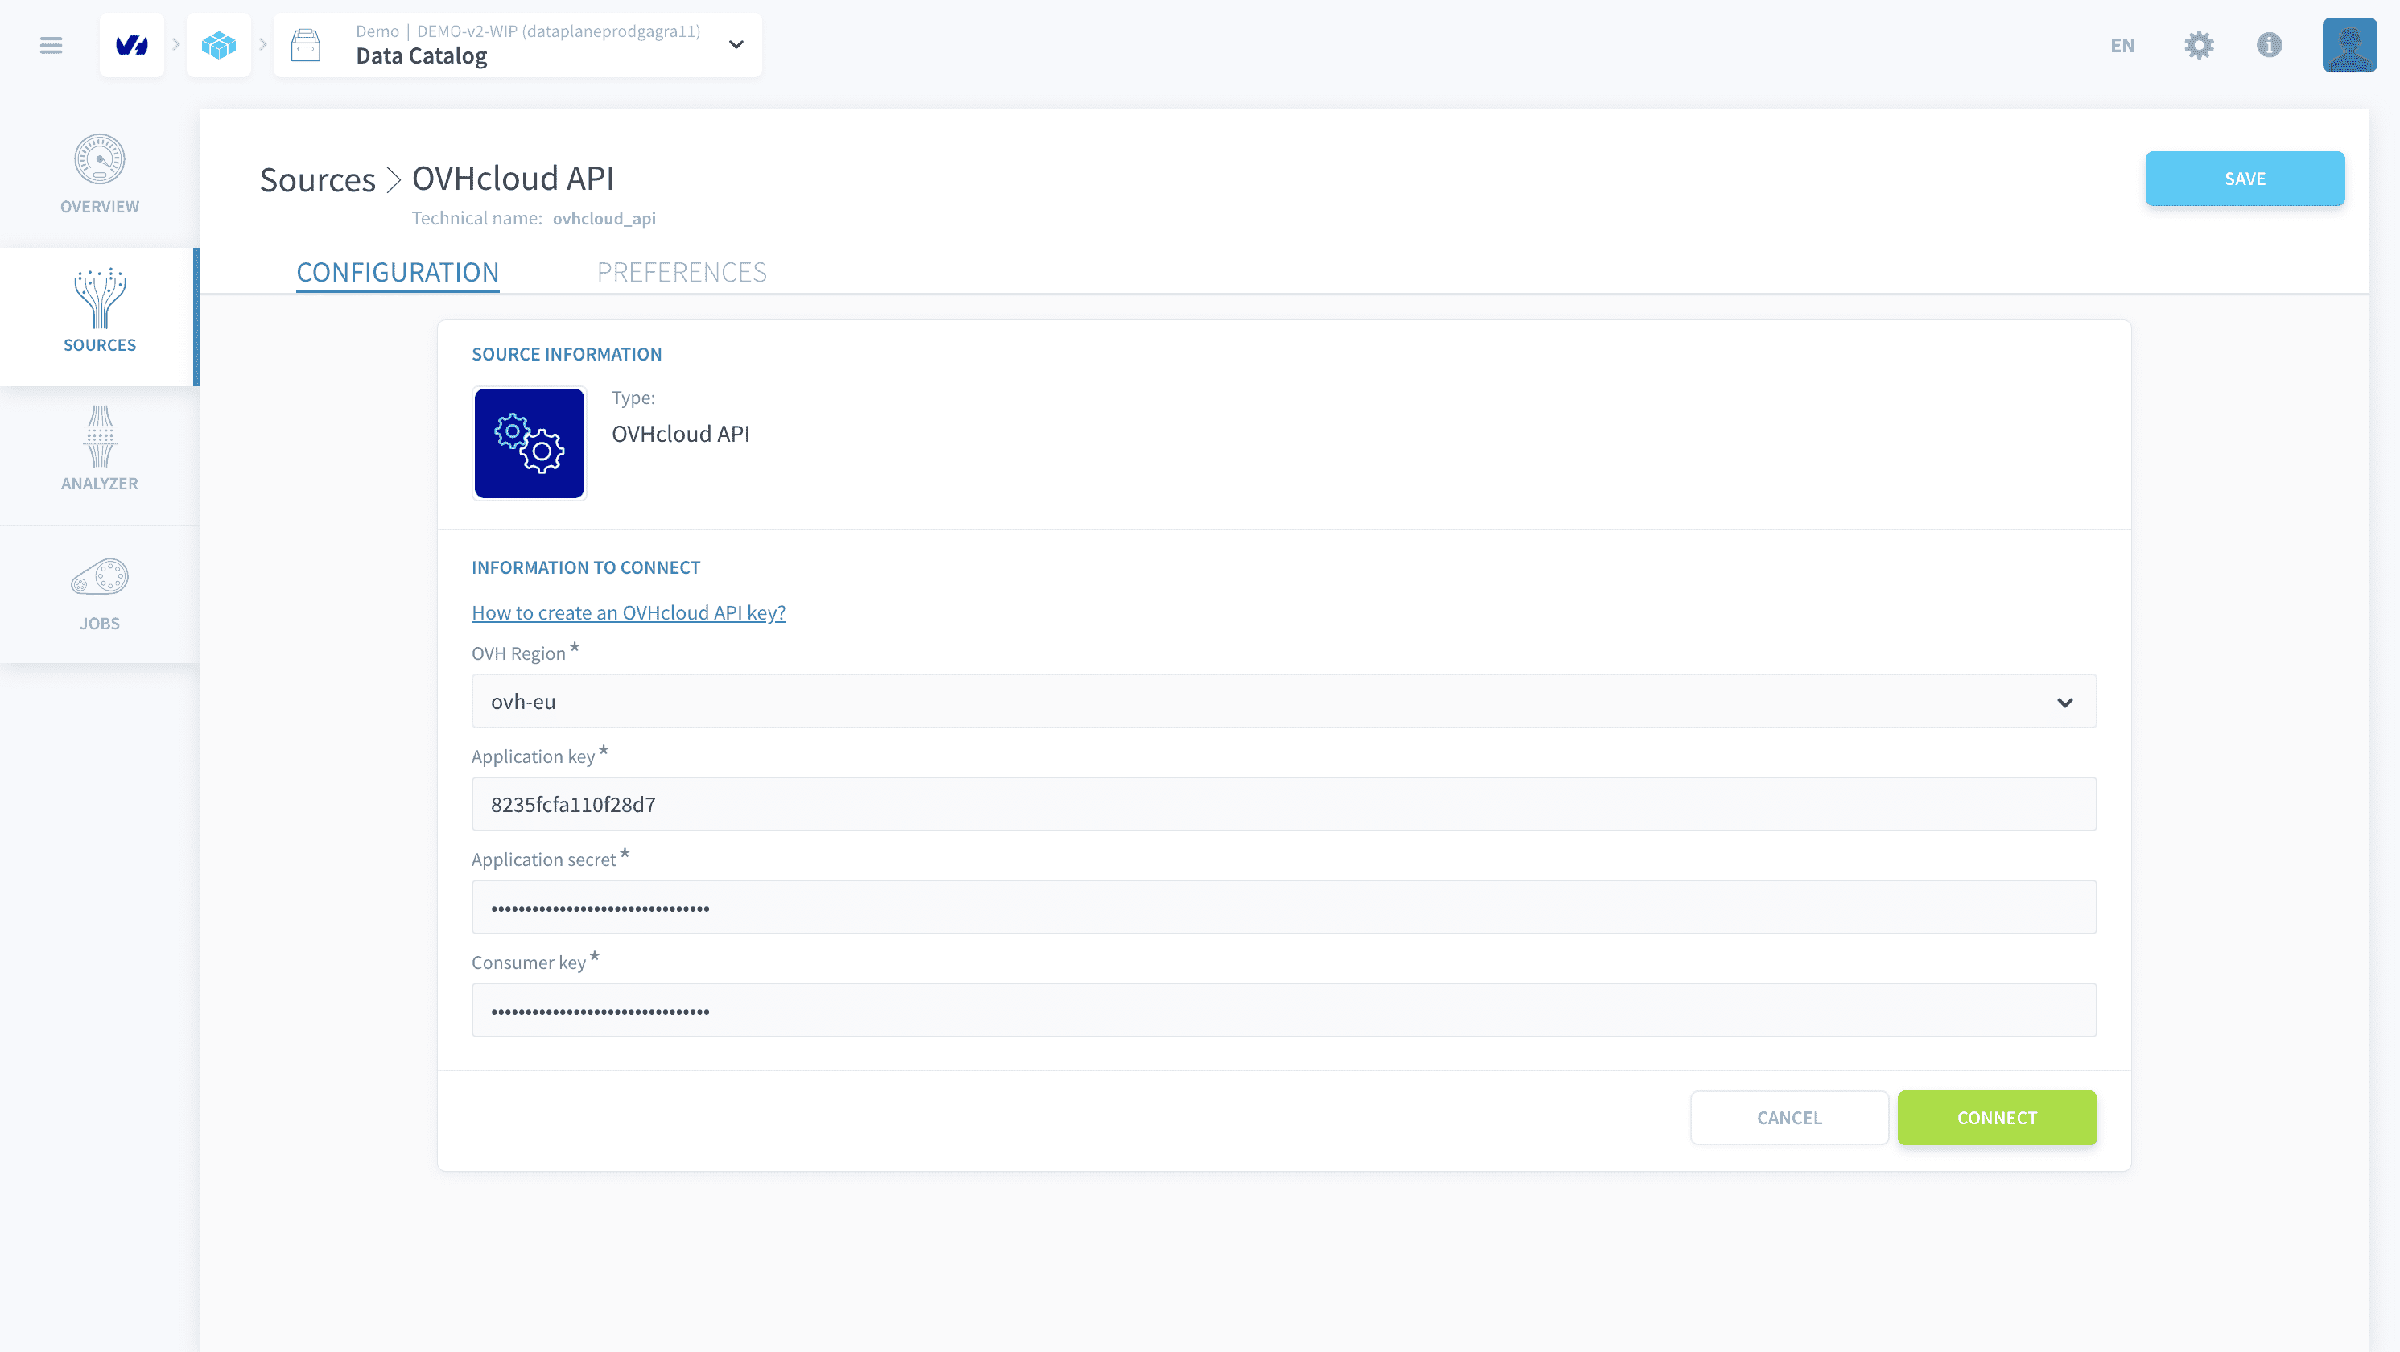Open the blue cube project icon
The image size is (2400, 1352).
click(219, 45)
